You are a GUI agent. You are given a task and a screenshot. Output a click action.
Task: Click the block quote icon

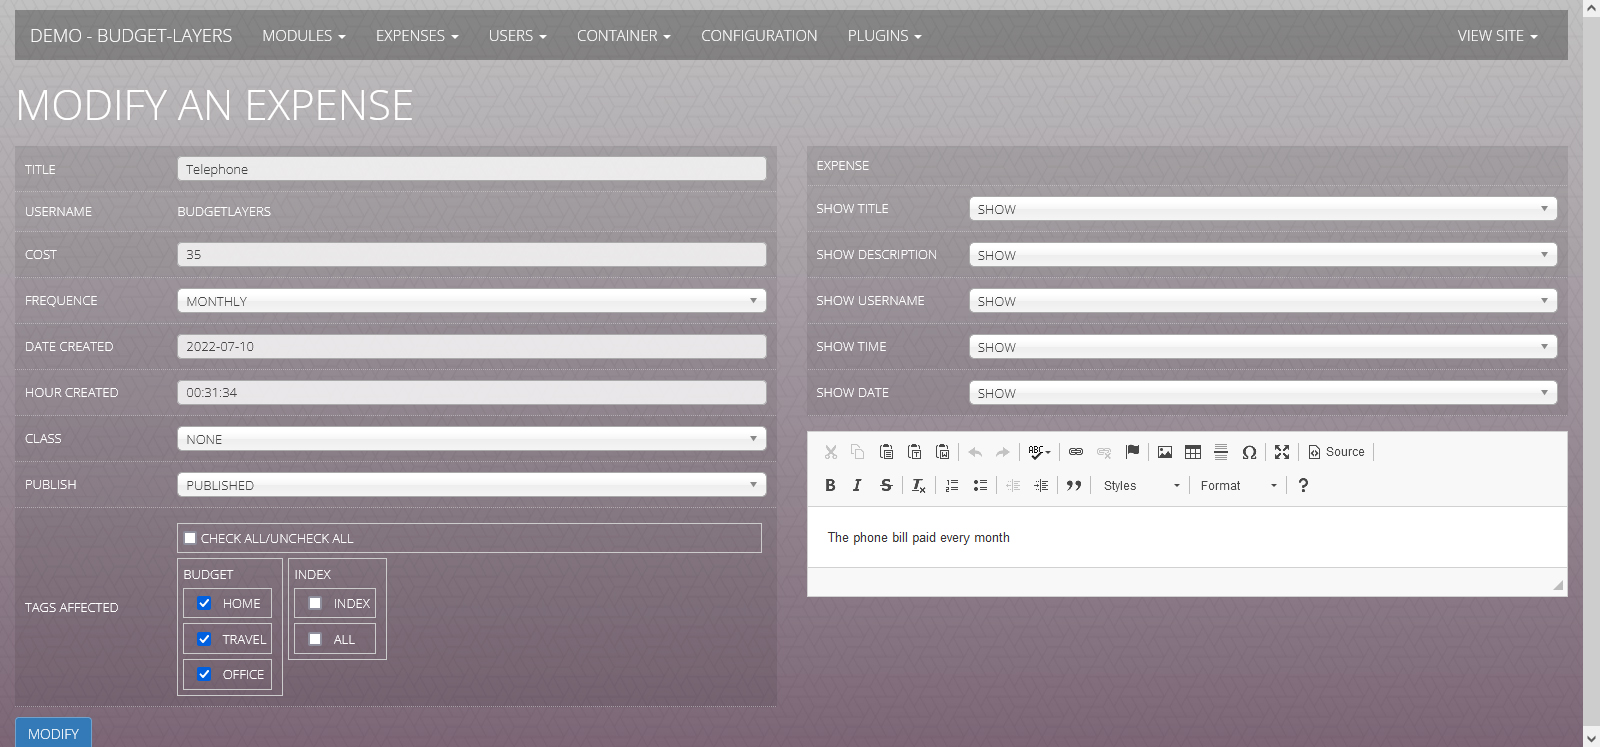(1074, 485)
